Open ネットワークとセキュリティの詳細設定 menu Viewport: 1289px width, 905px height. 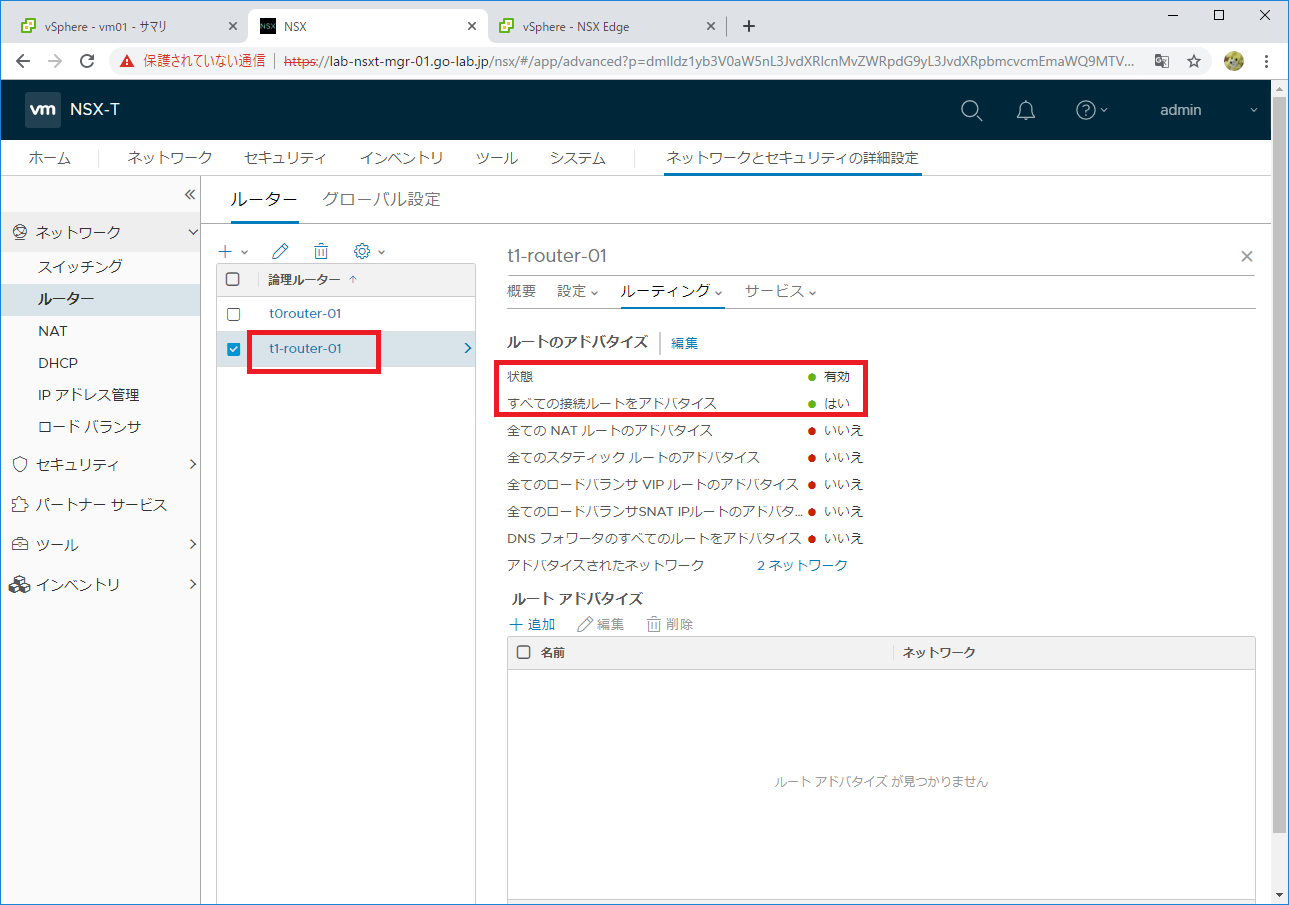[792, 158]
